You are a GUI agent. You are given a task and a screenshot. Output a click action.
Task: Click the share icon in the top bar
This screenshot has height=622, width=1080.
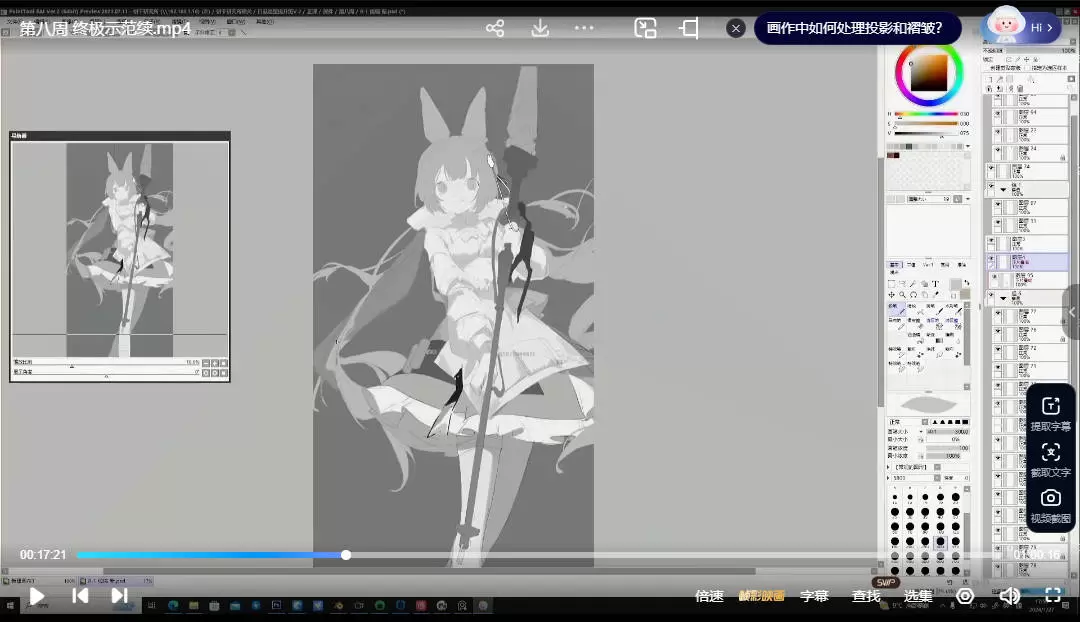point(495,28)
